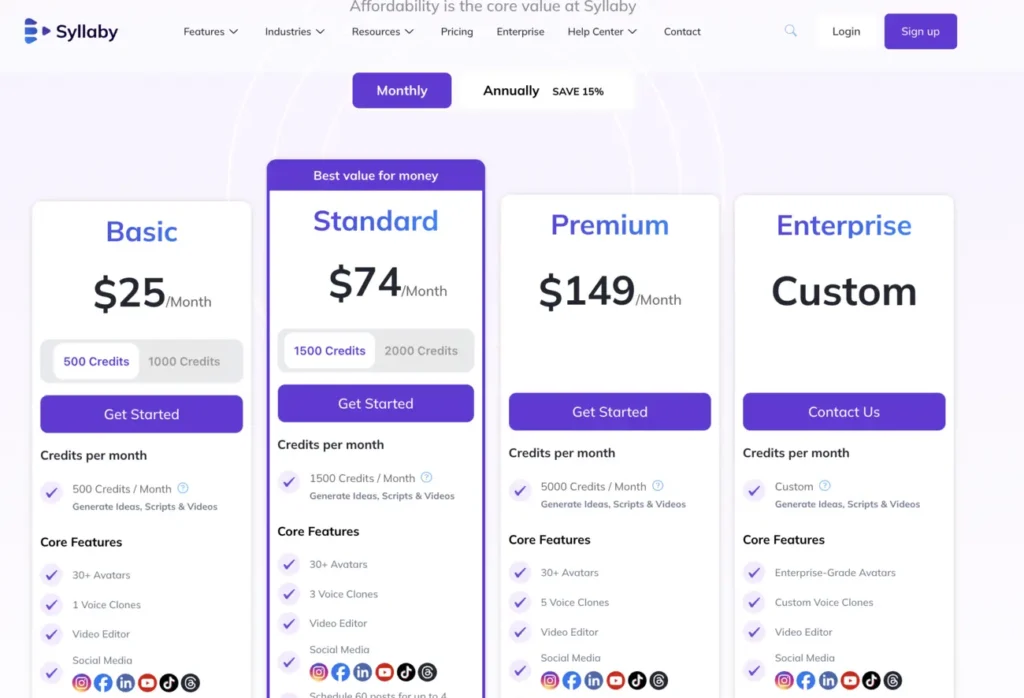Click the search icon in the navigation bar
The image size is (1024, 698).
[790, 31]
